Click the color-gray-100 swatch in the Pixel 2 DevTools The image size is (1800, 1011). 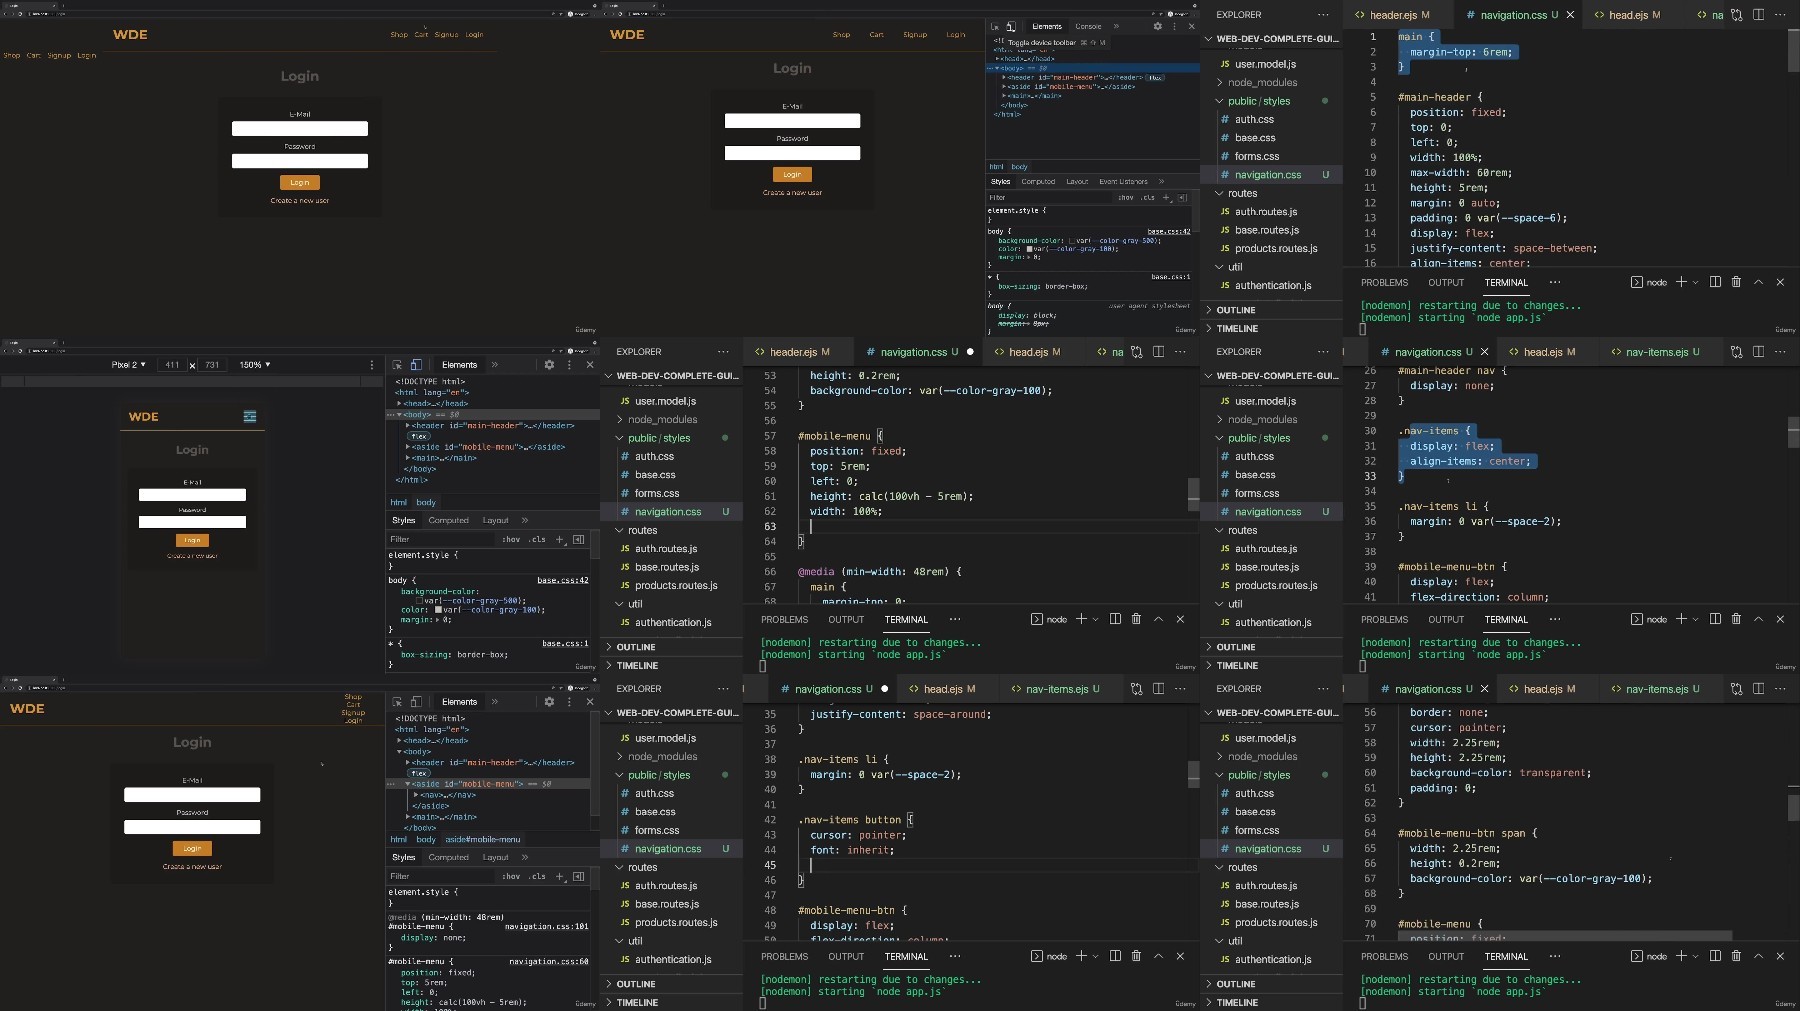[x=438, y=610]
